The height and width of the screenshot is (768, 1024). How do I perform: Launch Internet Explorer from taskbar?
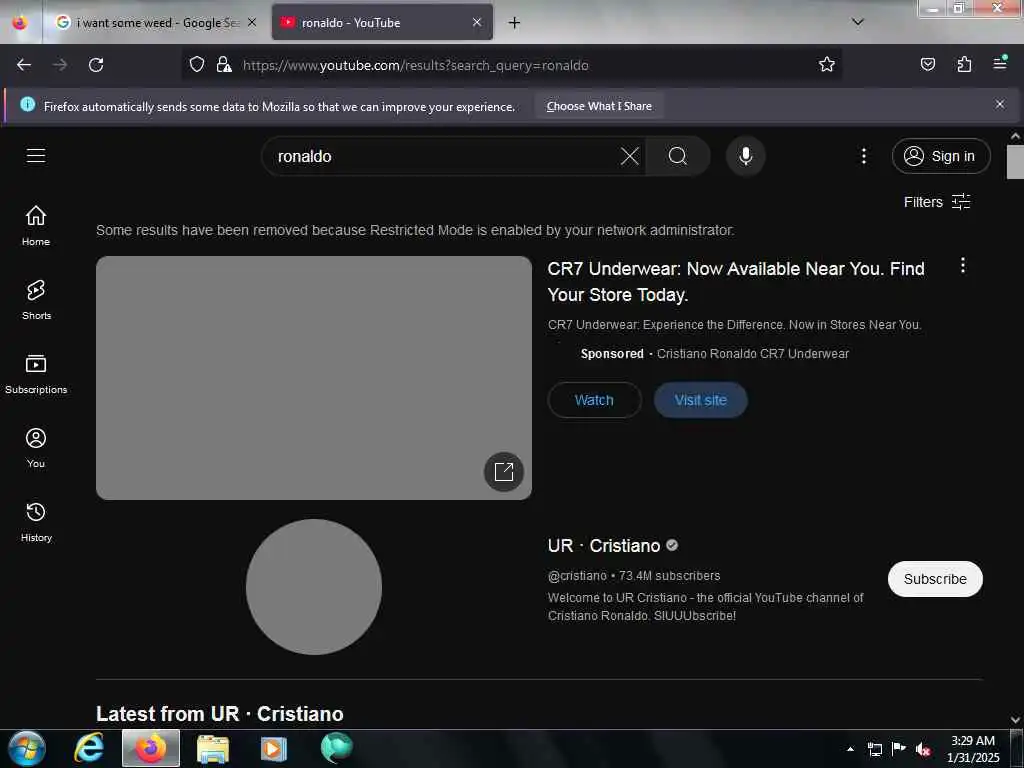coord(88,748)
